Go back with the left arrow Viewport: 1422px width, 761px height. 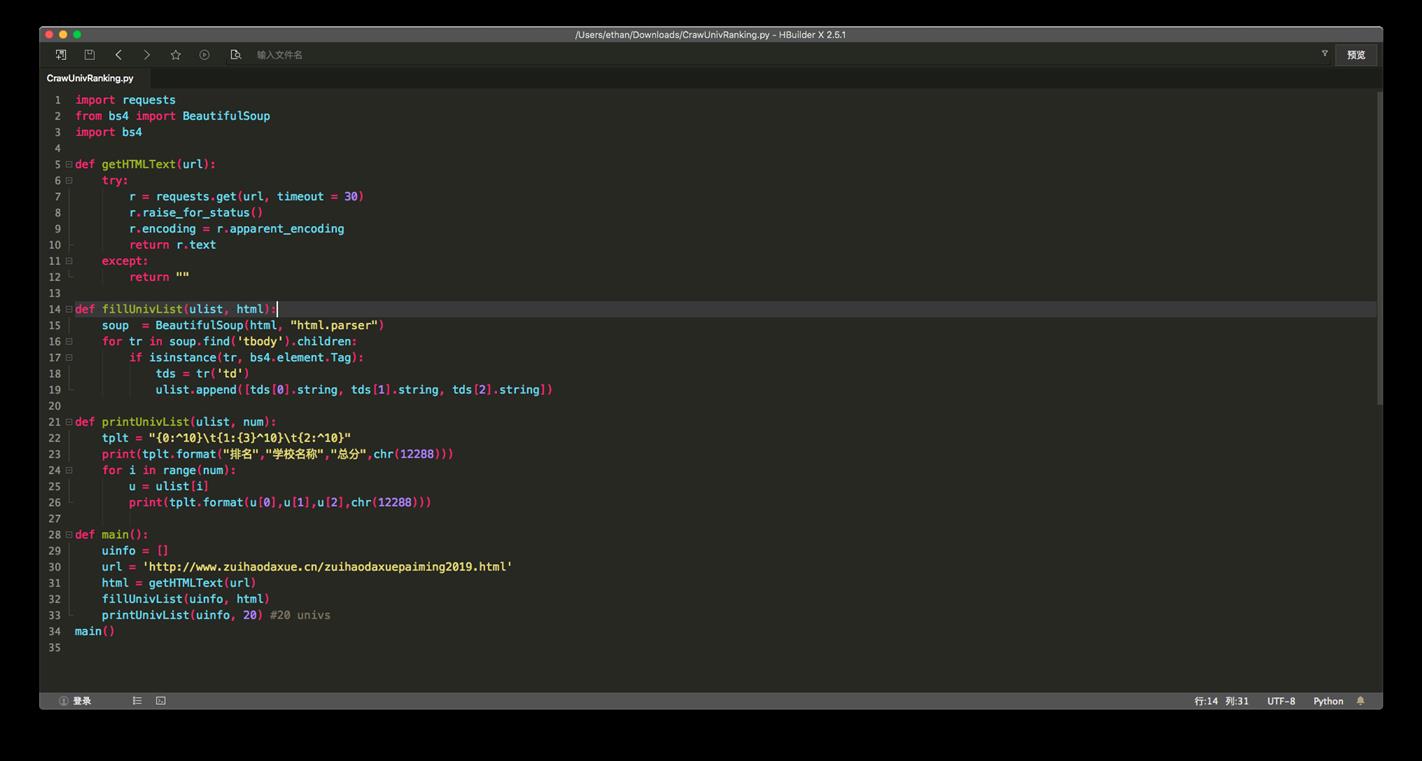coord(118,55)
